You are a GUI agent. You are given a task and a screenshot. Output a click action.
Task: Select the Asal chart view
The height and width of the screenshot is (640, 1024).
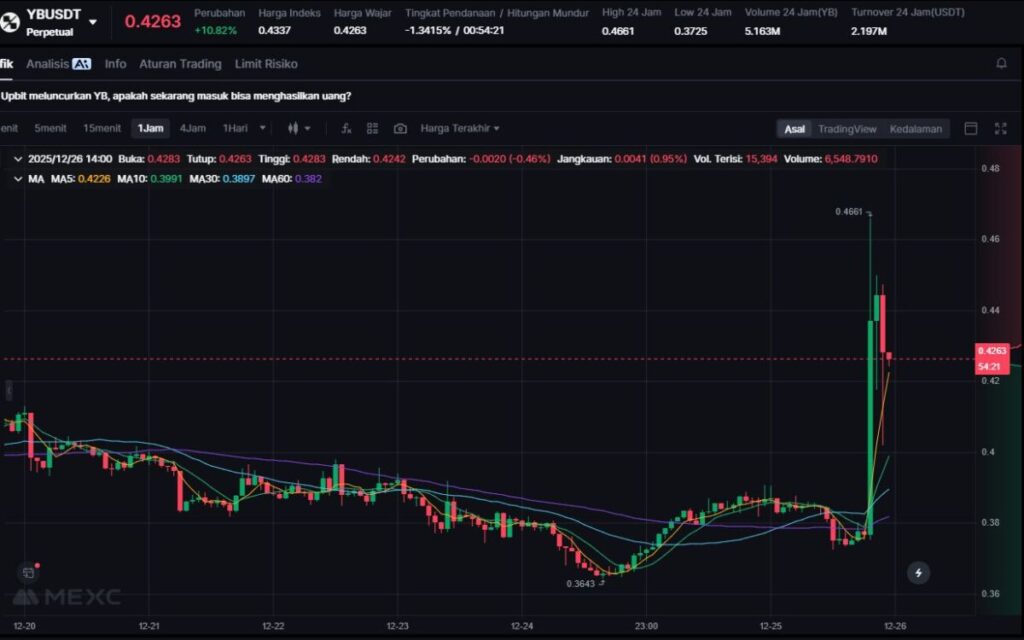[794, 129]
